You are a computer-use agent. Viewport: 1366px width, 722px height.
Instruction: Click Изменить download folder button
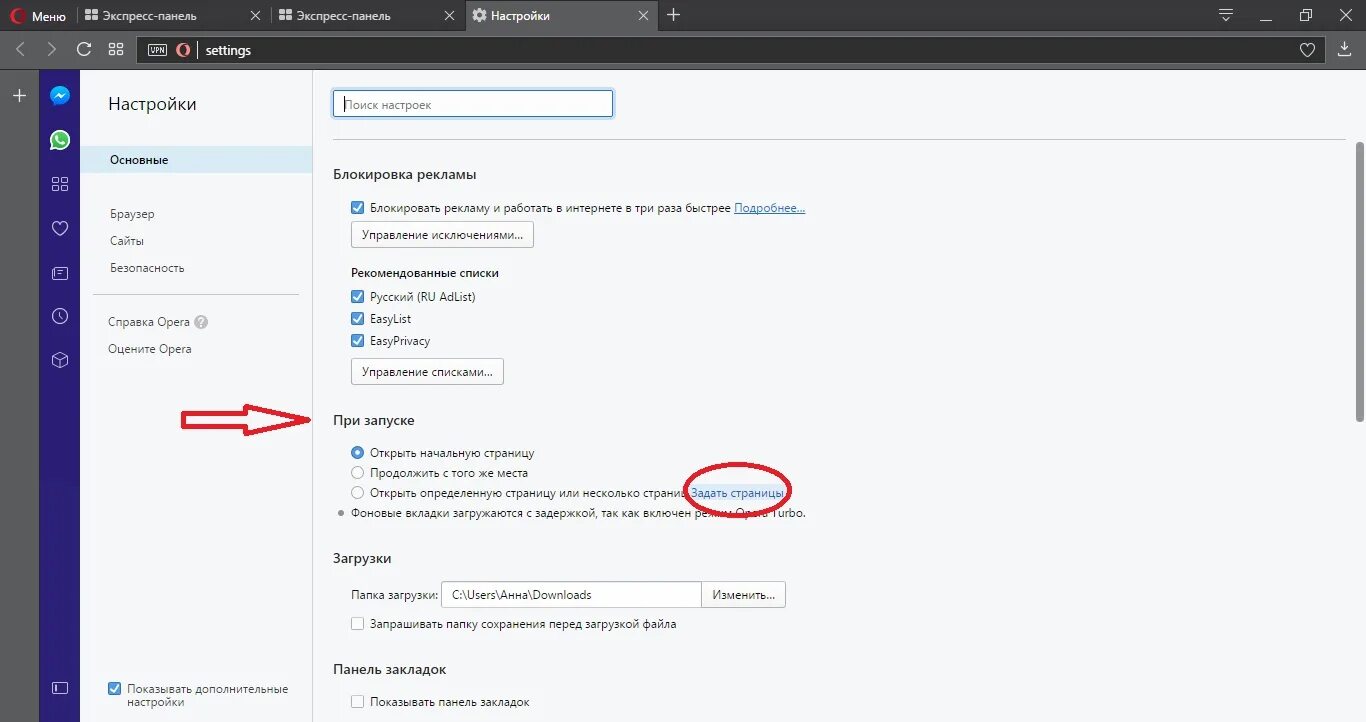(744, 594)
